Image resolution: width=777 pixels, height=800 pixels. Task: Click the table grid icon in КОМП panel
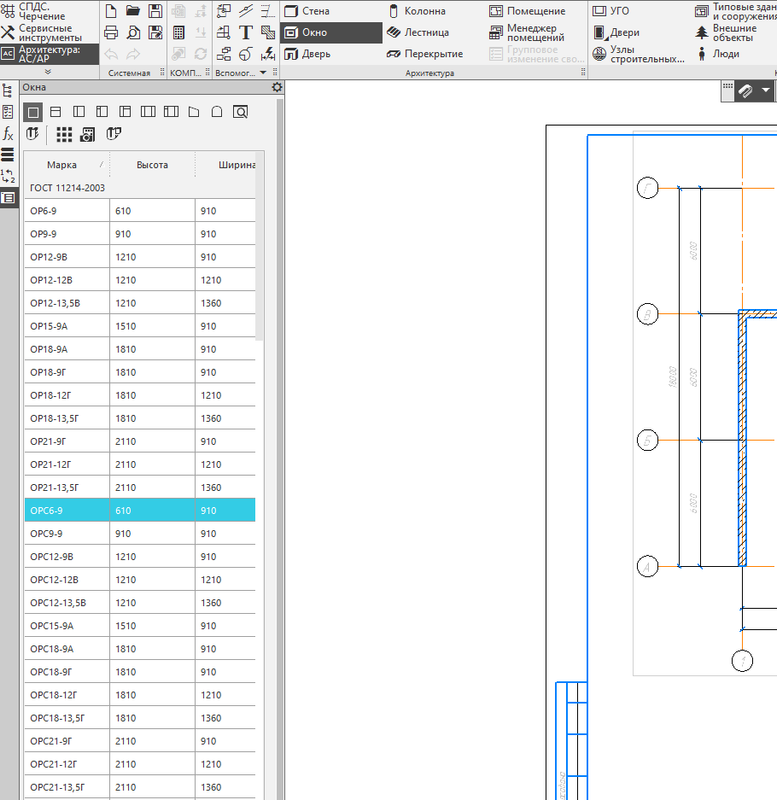[179, 33]
